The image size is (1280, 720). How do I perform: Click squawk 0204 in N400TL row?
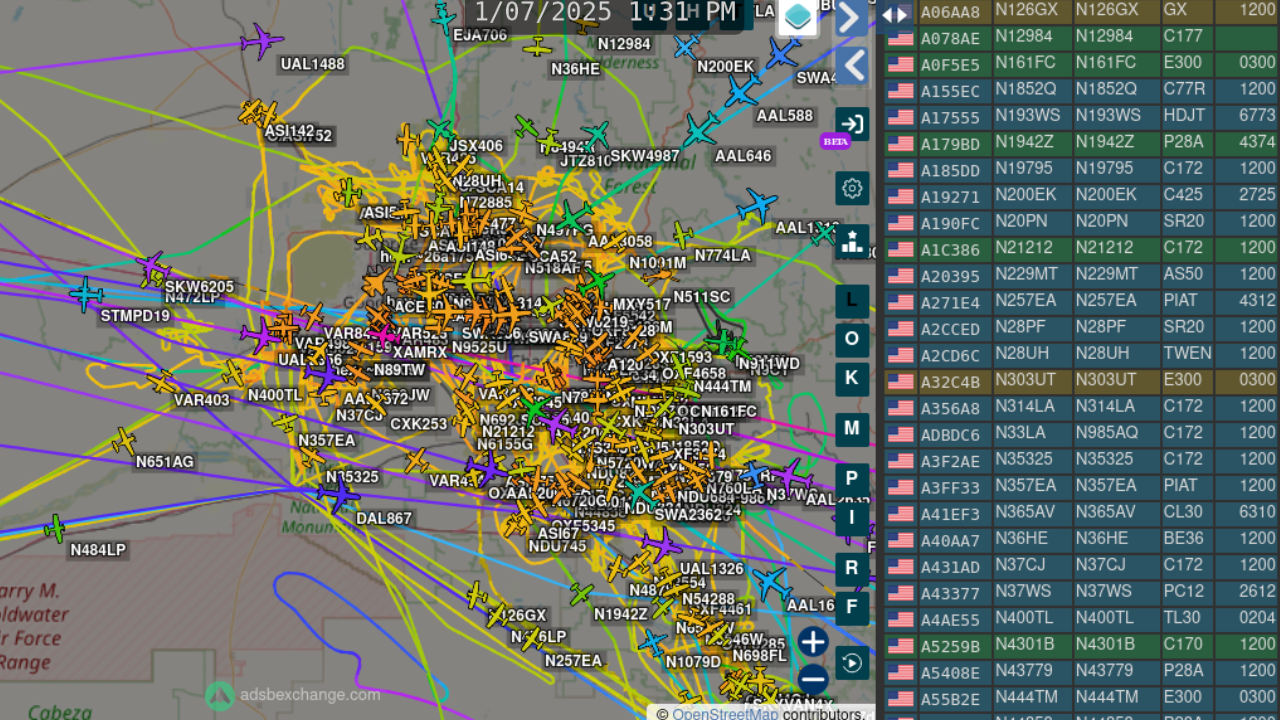point(1257,617)
